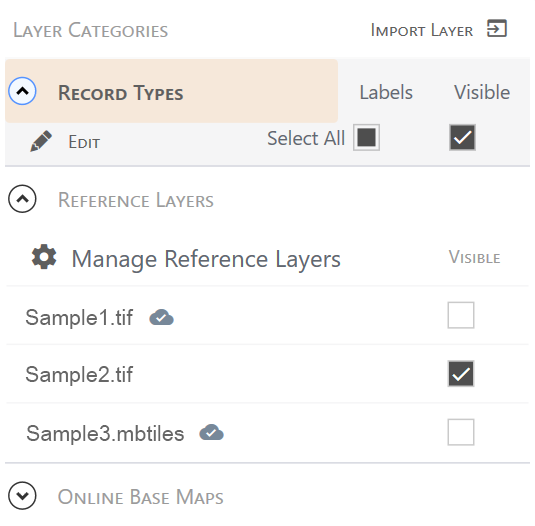
Task: Collapse the Record Types section chevron
Action: click(x=23, y=91)
